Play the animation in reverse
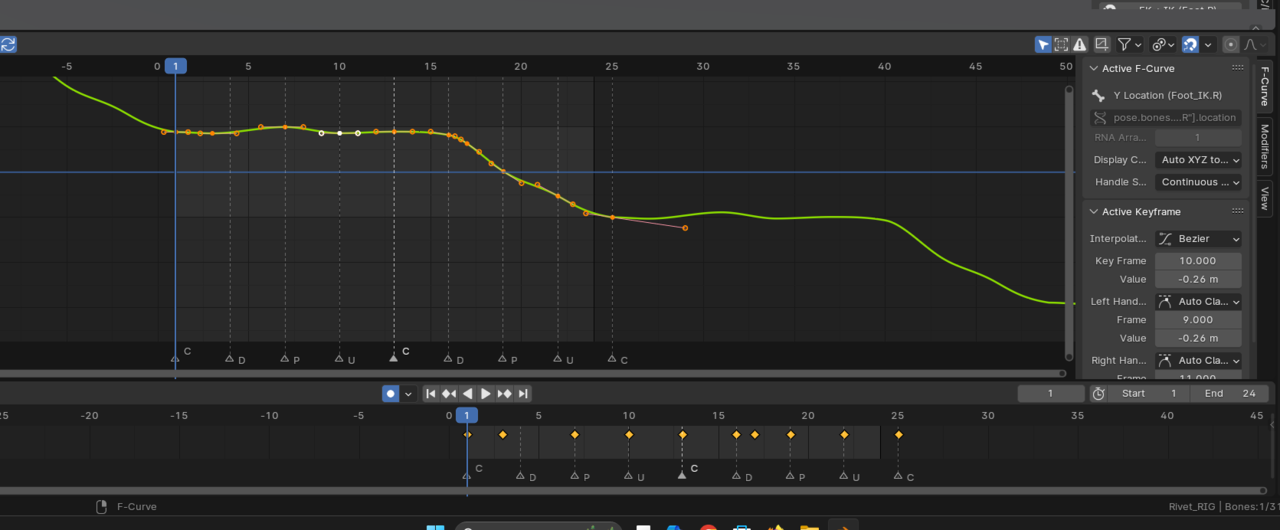The width and height of the screenshot is (1280, 530). click(x=467, y=394)
